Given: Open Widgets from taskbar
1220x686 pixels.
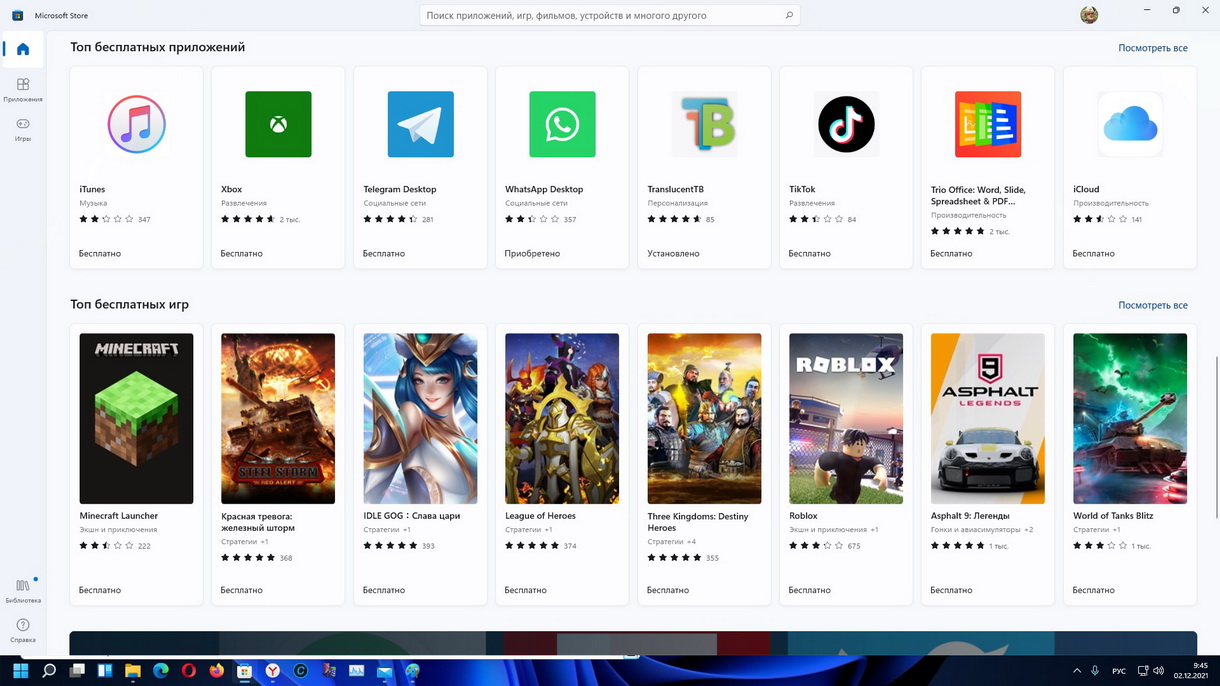Looking at the screenshot, I should (104, 671).
